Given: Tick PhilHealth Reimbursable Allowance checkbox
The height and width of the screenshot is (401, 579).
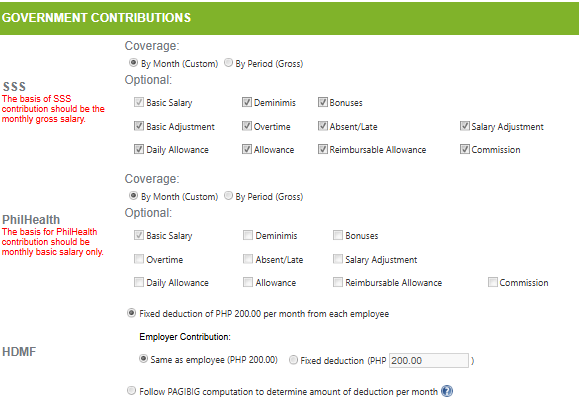Looking at the screenshot, I should (x=338, y=282).
